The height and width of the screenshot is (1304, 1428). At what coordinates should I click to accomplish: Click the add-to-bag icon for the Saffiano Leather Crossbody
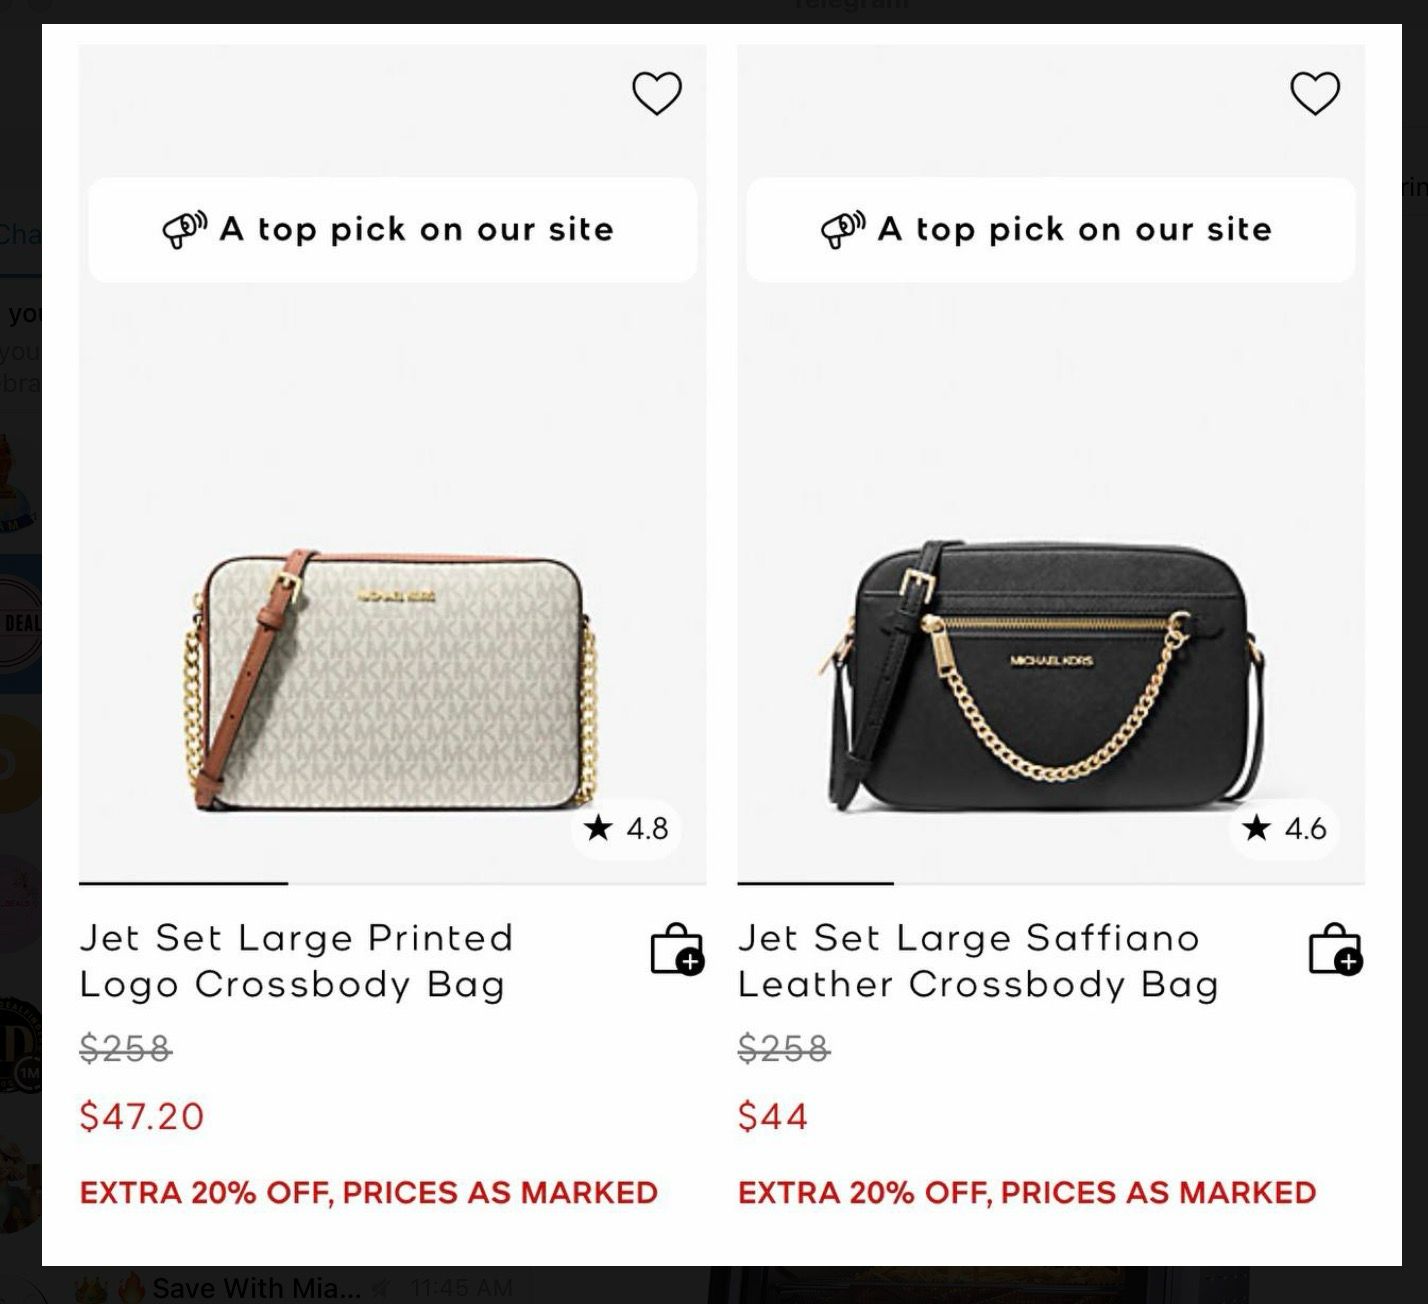click(x=1334, y=956)
